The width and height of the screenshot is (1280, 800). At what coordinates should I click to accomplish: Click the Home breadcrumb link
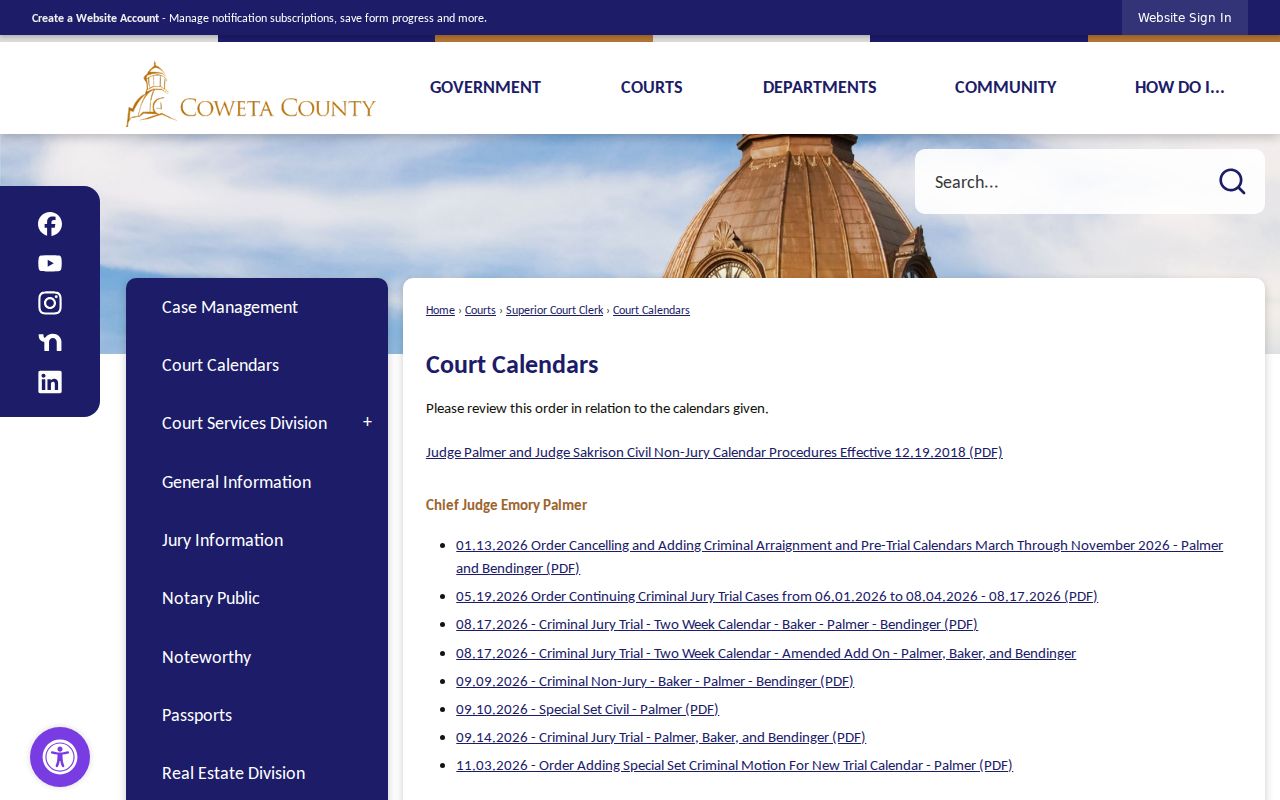coord(440,310)
